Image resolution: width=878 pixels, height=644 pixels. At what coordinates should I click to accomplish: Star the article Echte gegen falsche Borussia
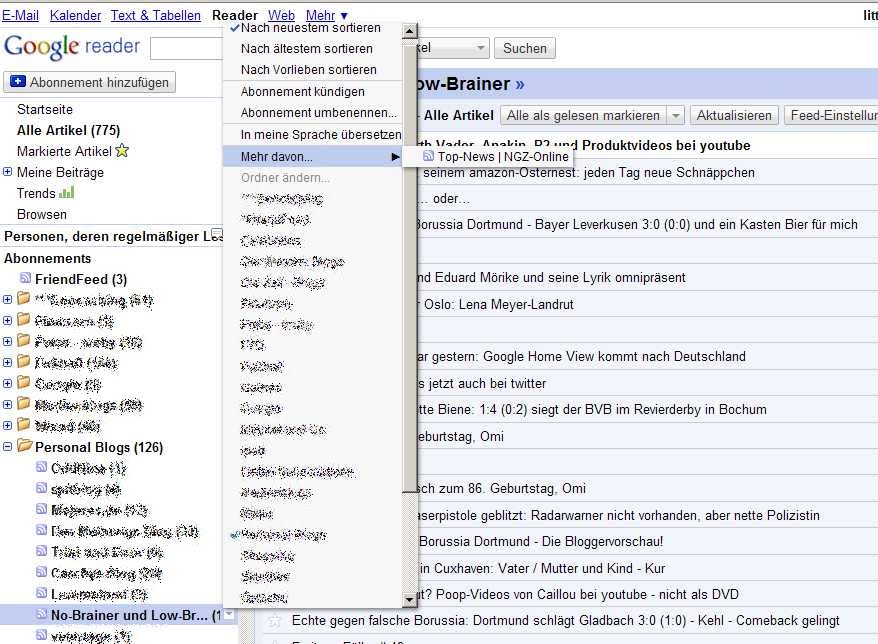coord(274,620)
